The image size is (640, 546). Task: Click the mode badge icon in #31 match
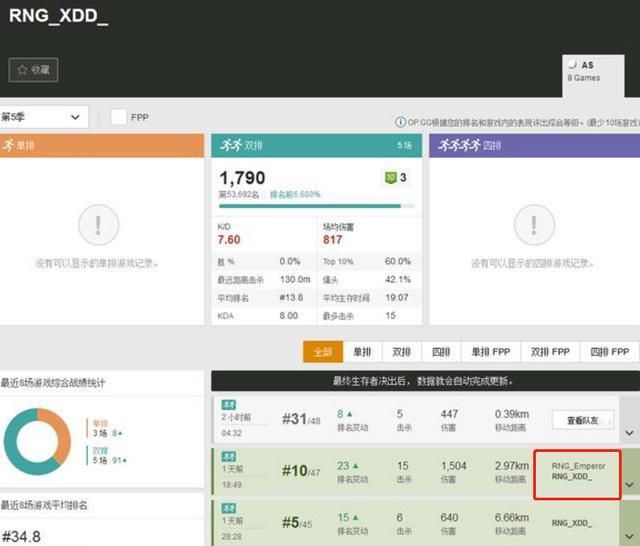click(229, 404)
